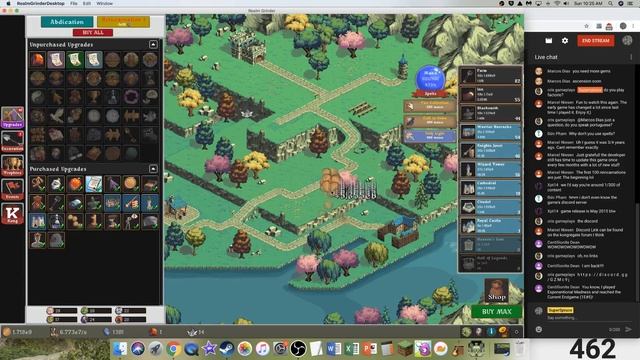The height and width of the screenshot is (360, 640).
Task: Open Steam from the dock
Action: pos(227,349)
